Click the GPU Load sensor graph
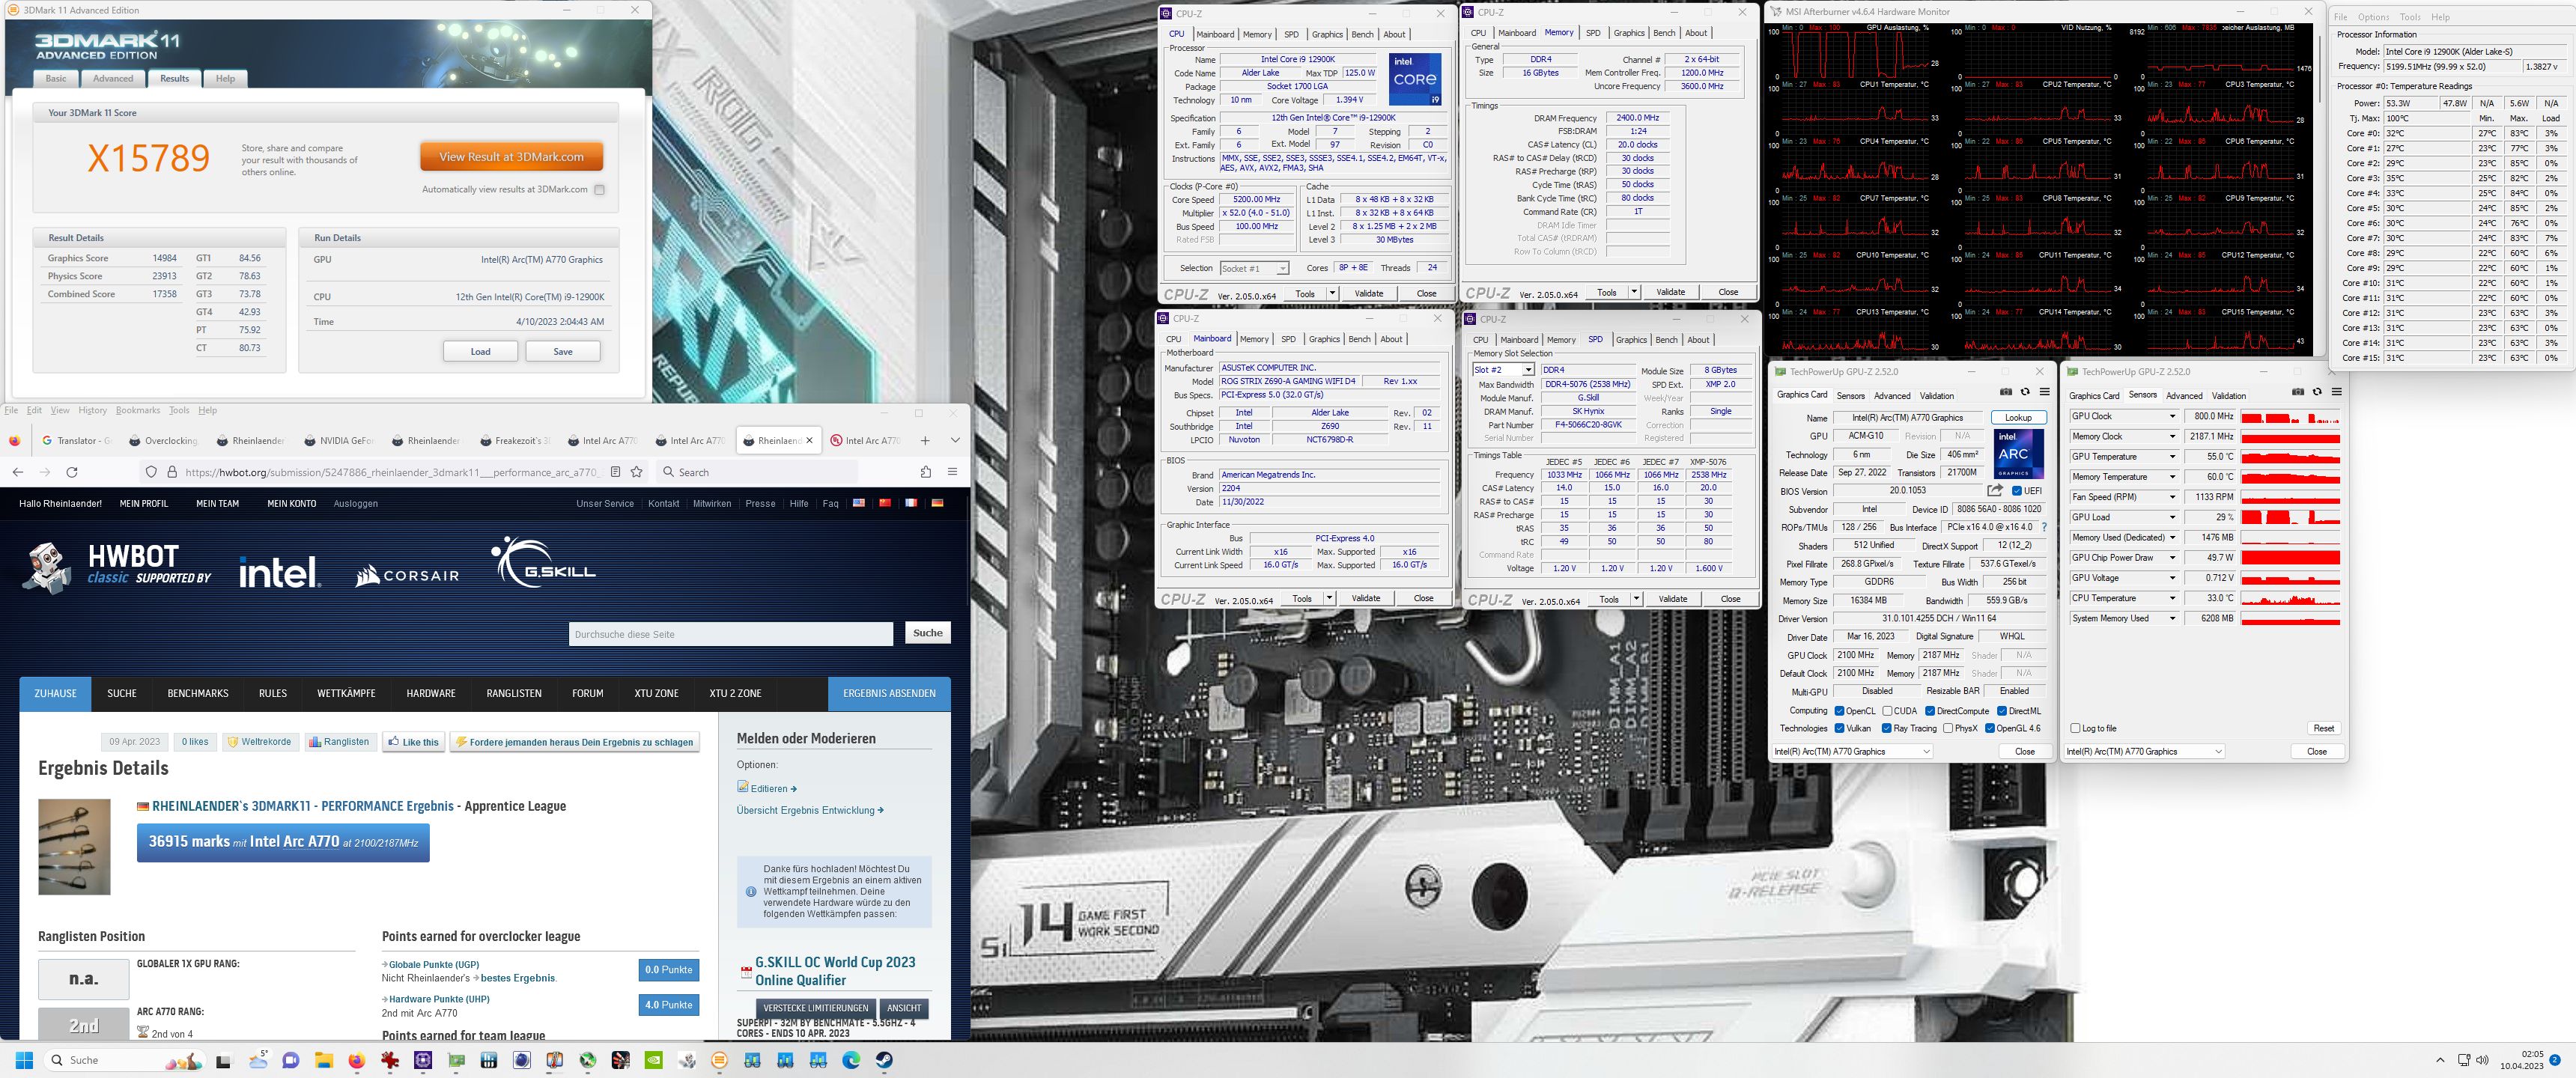2576x1078 pixels. coord(2290,517)
